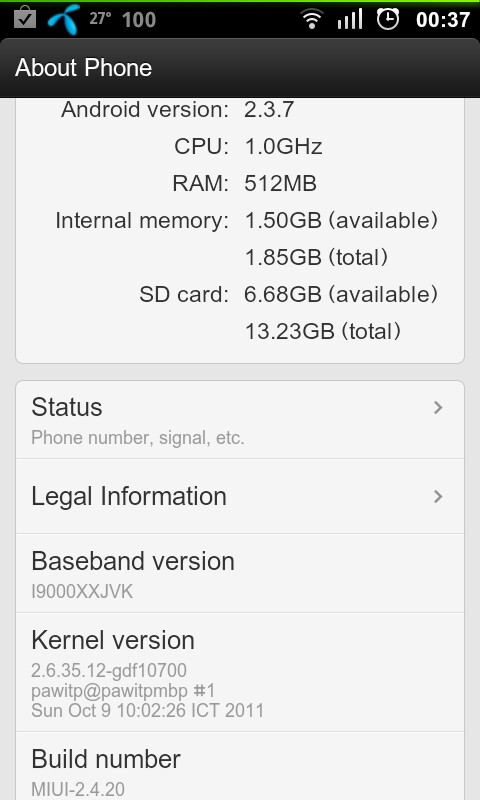Viewport: 480px width, 800px height.
Task: Tap the SD card 6.68GB available line
Action: click(289, 294)
